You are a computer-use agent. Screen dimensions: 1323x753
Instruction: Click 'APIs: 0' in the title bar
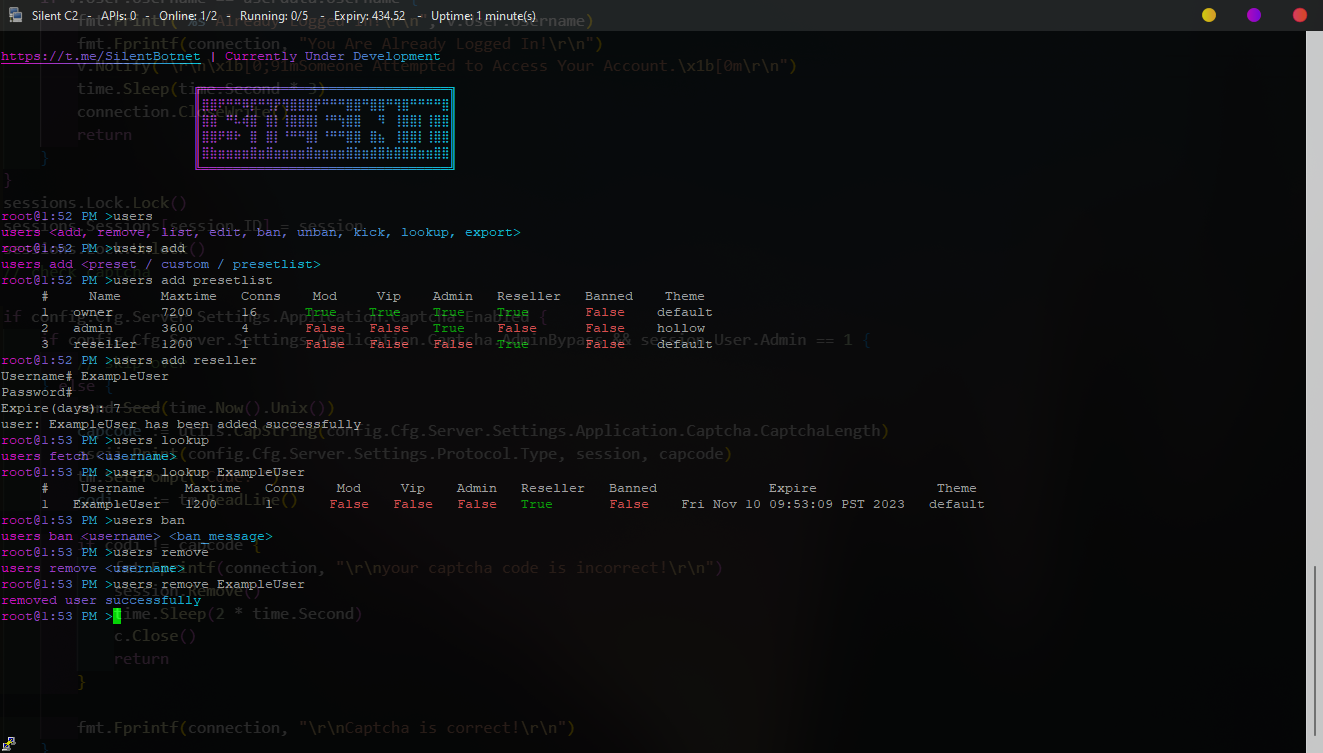[118, 15]
